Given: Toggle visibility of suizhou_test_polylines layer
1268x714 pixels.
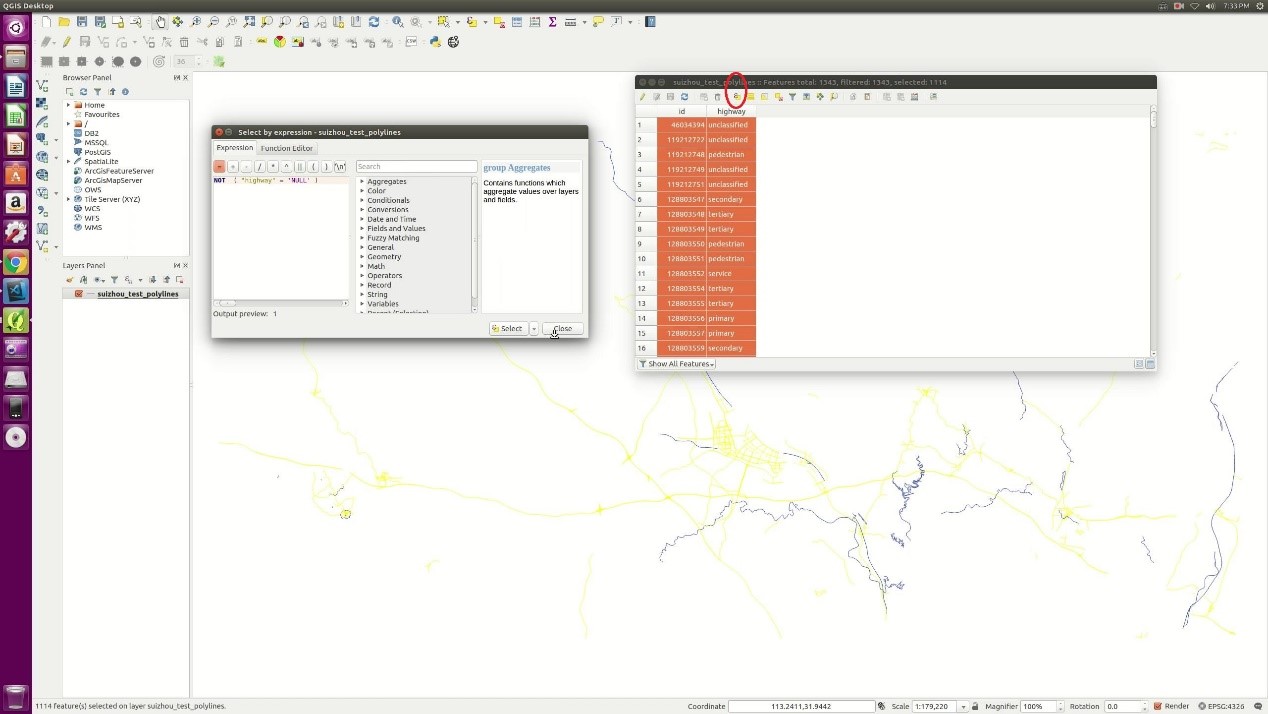Looking at the screenshot, I should 78,294.
